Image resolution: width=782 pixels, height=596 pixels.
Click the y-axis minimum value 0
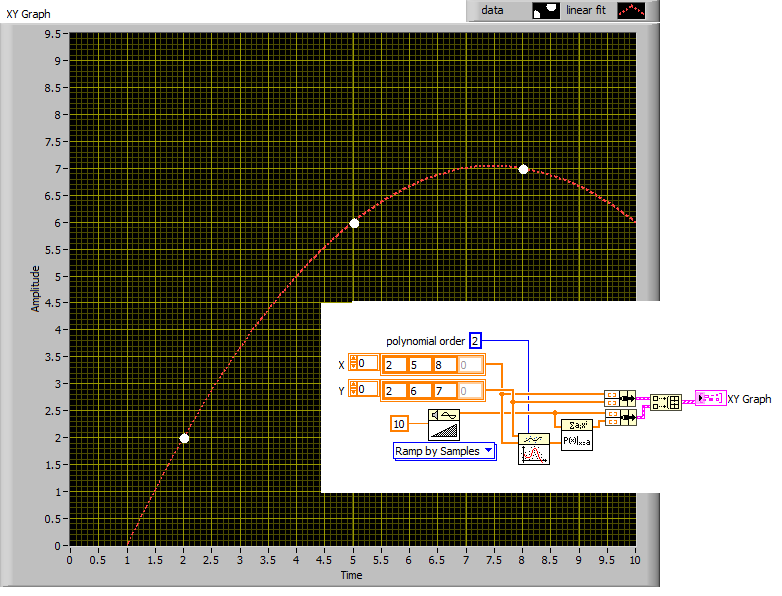58,546
